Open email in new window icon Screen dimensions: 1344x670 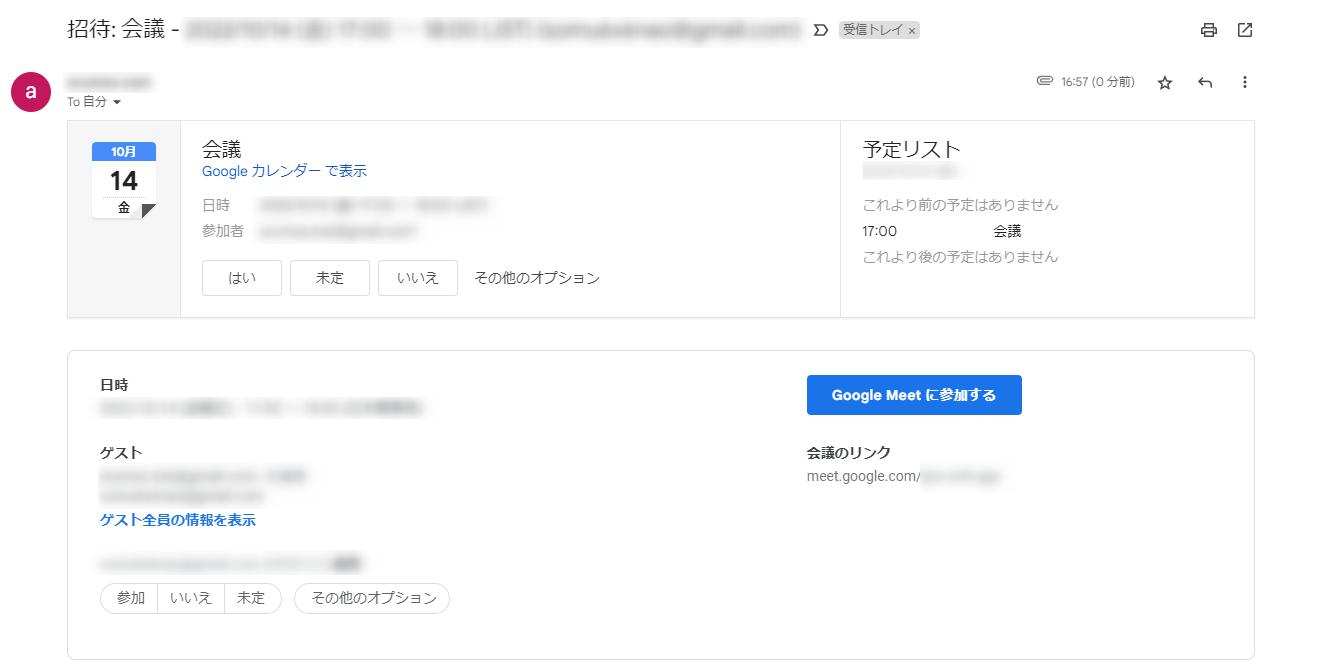tap(1245, 30)
